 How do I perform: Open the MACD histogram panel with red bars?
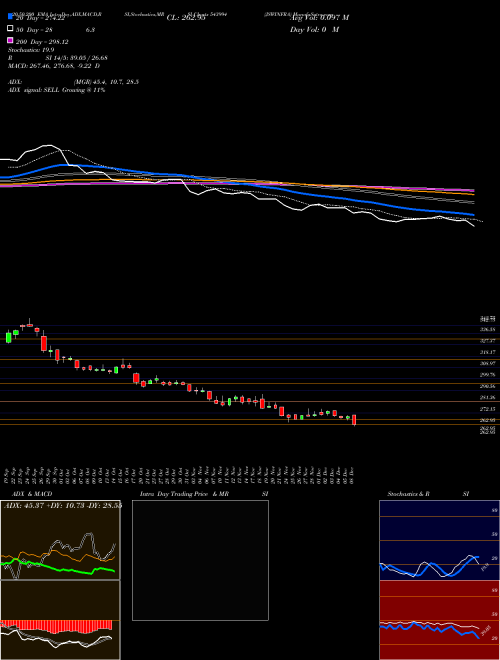[60, 620]
